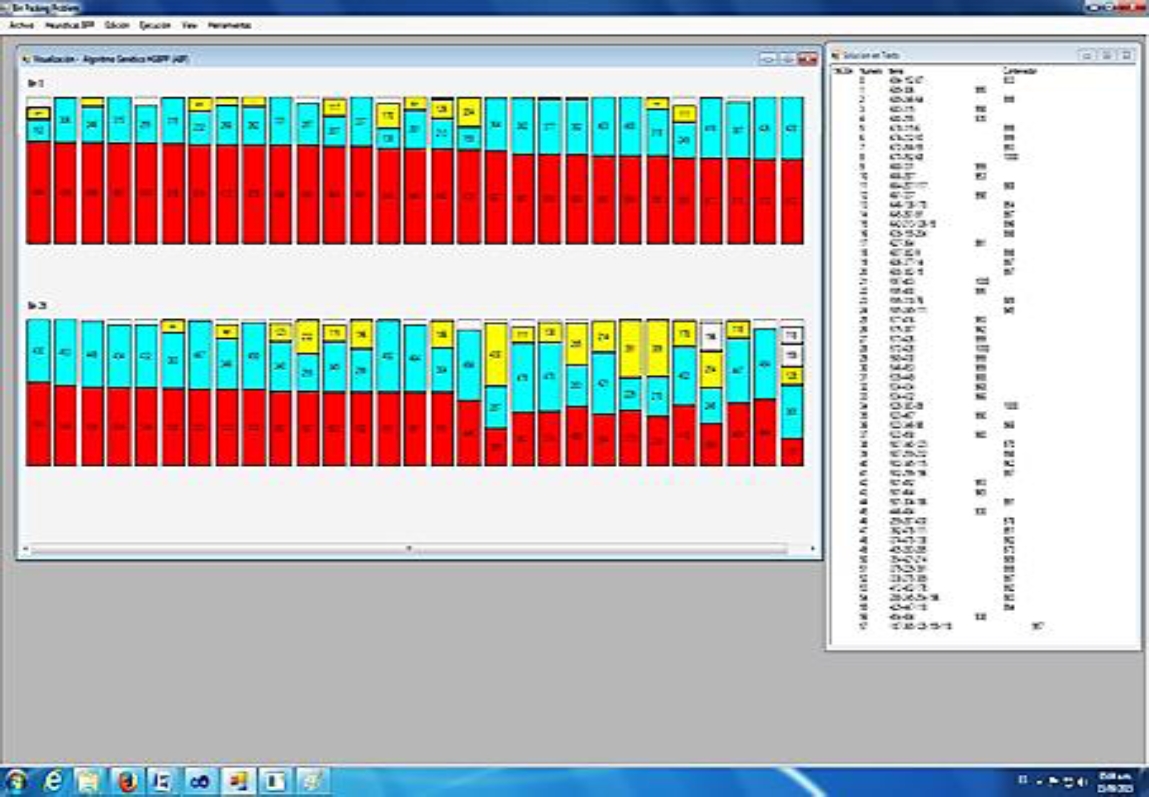Maximize the Visualización window
Screen dimensions: 1149x797
(787, 59)
